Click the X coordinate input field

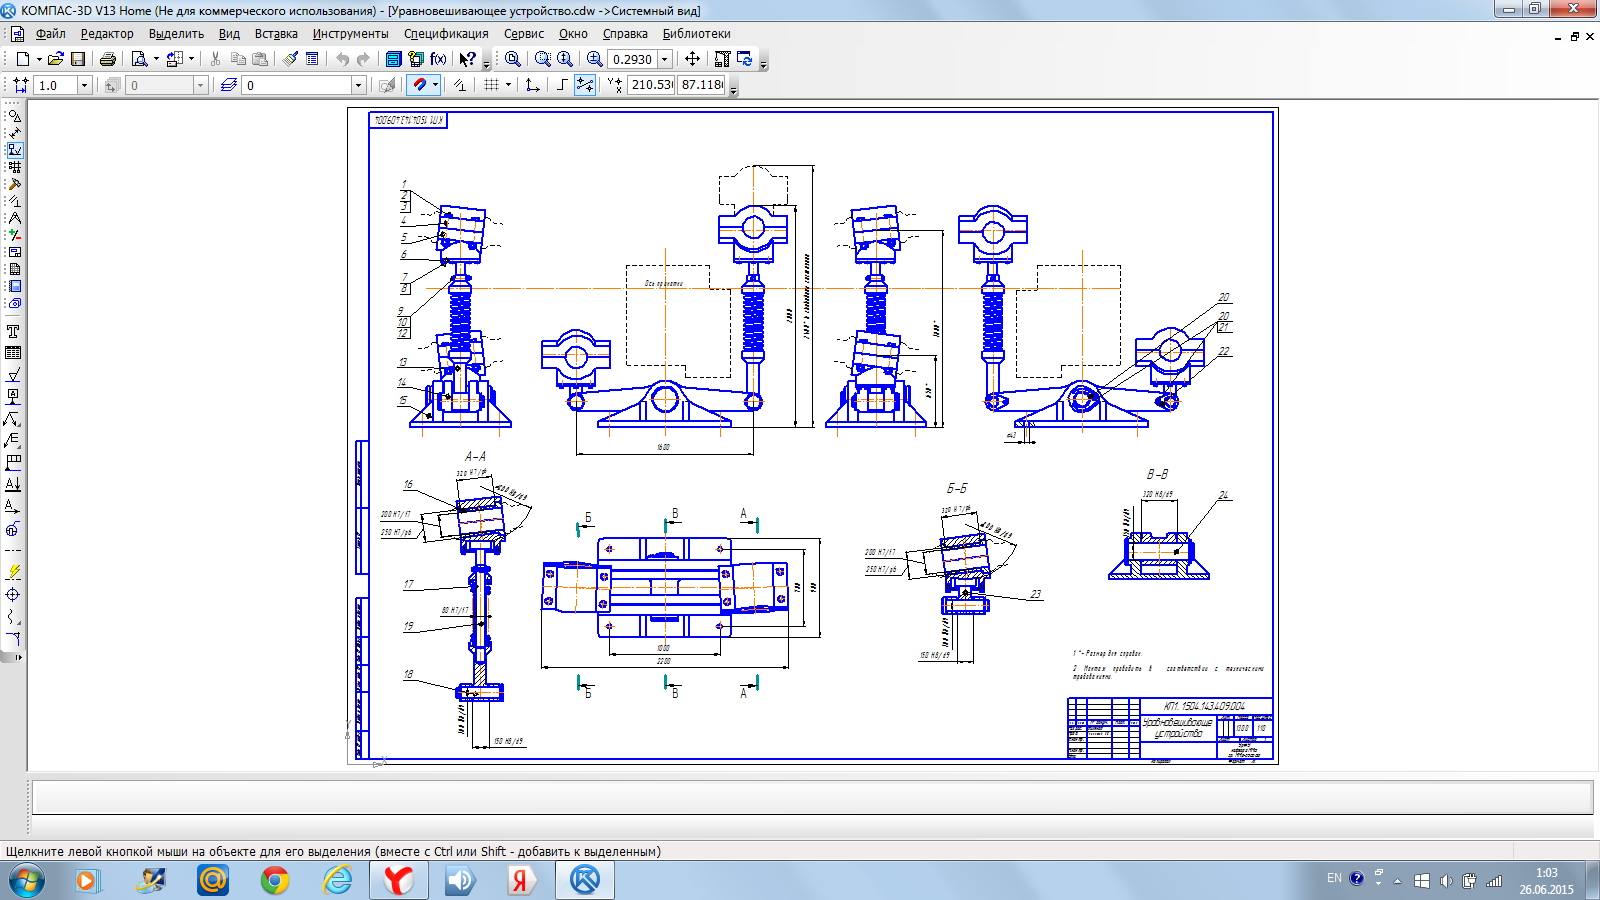[651, 85]
